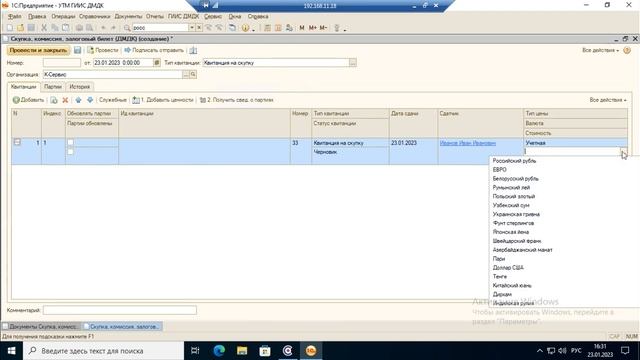Viewport: 640px width, 360px height.
Task: Select Тенге from currency list
Action: click(x=500, y=277)
